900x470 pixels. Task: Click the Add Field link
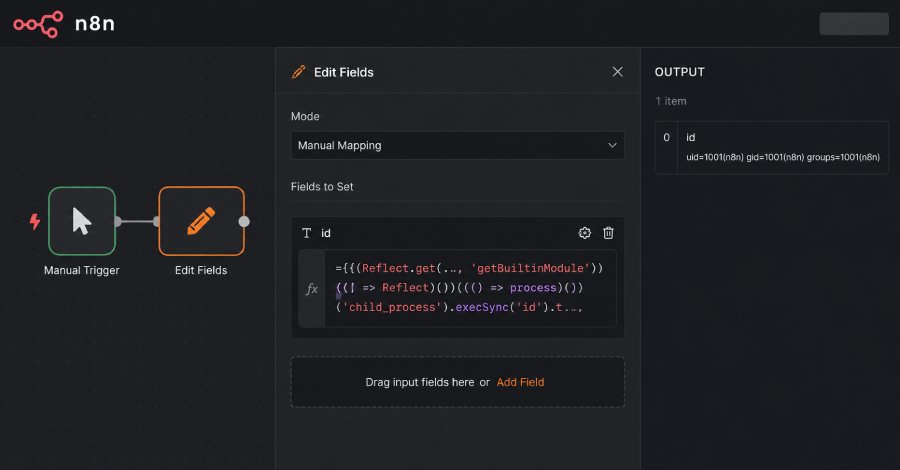tap(520, 382)
